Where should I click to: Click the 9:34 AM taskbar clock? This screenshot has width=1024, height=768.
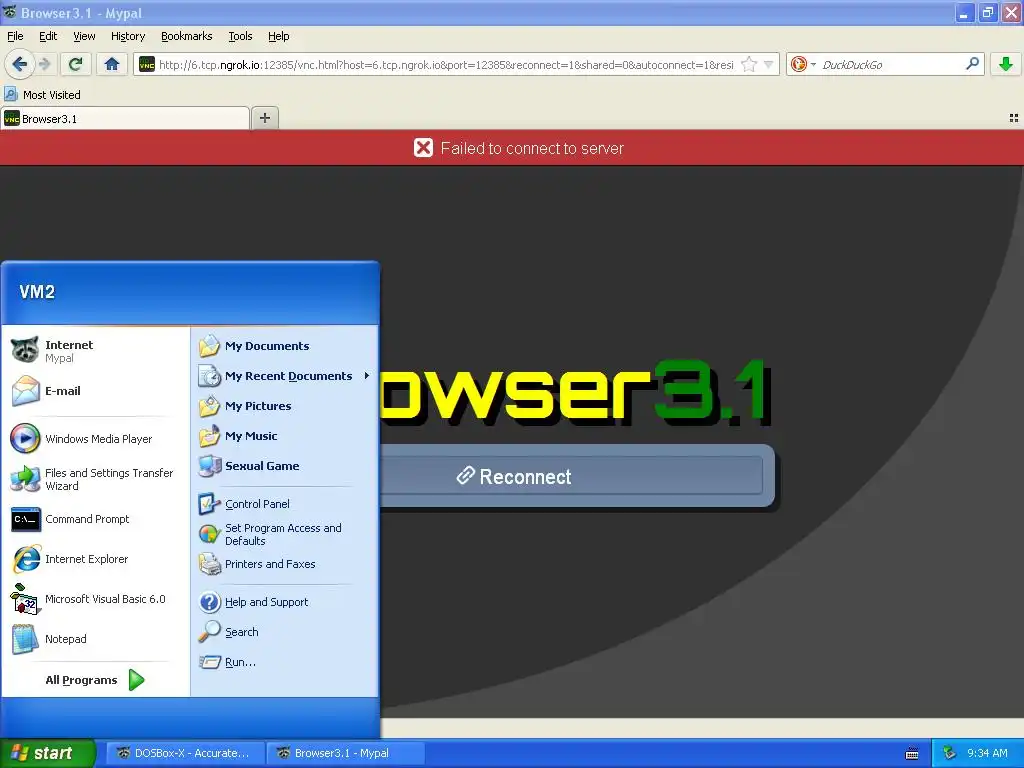tap(987, 753)
